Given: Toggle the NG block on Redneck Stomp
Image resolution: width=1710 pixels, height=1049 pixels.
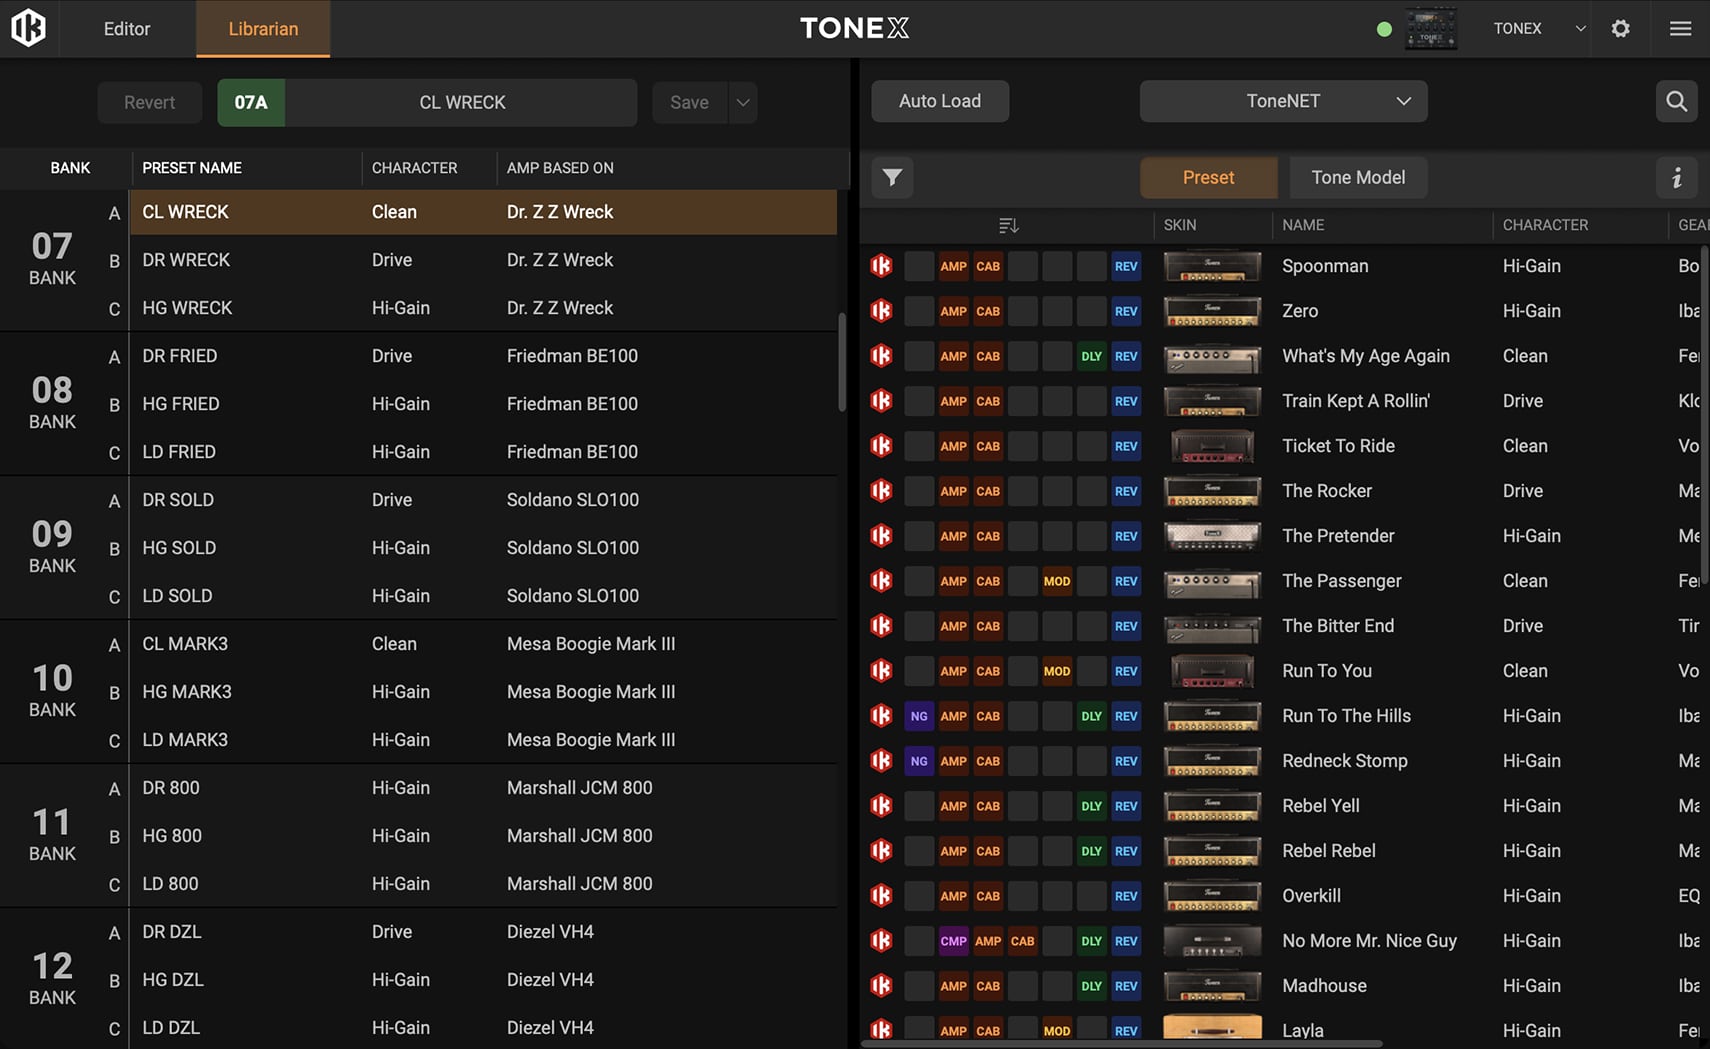Looking at the screenshot, I should tap(919, 761).
